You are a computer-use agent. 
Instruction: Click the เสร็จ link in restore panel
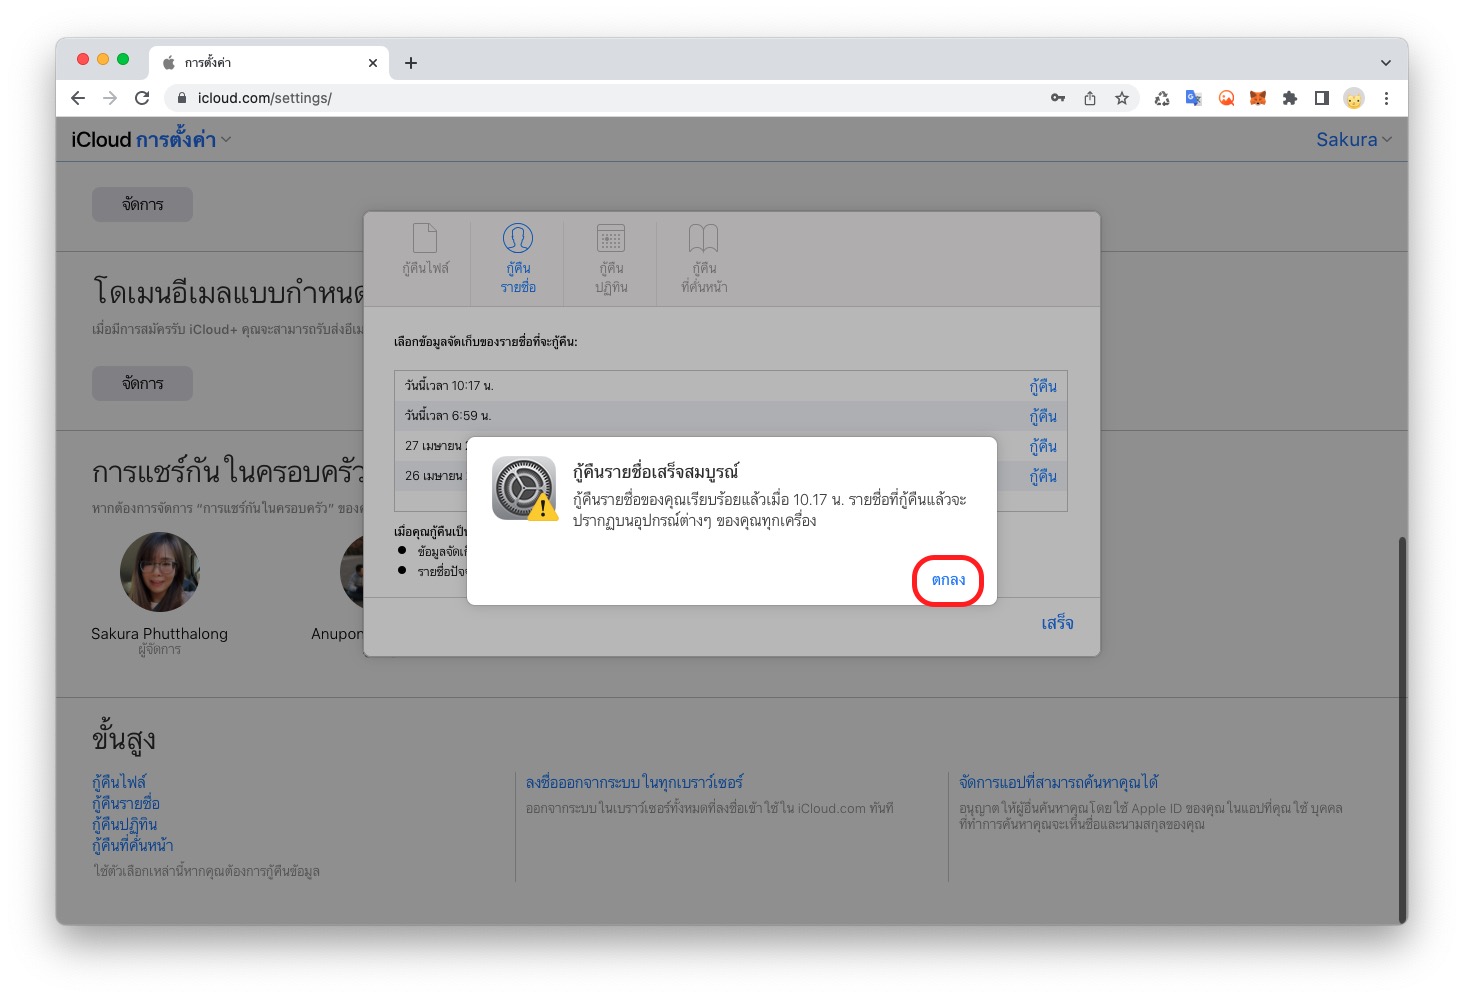point(1056,623)
